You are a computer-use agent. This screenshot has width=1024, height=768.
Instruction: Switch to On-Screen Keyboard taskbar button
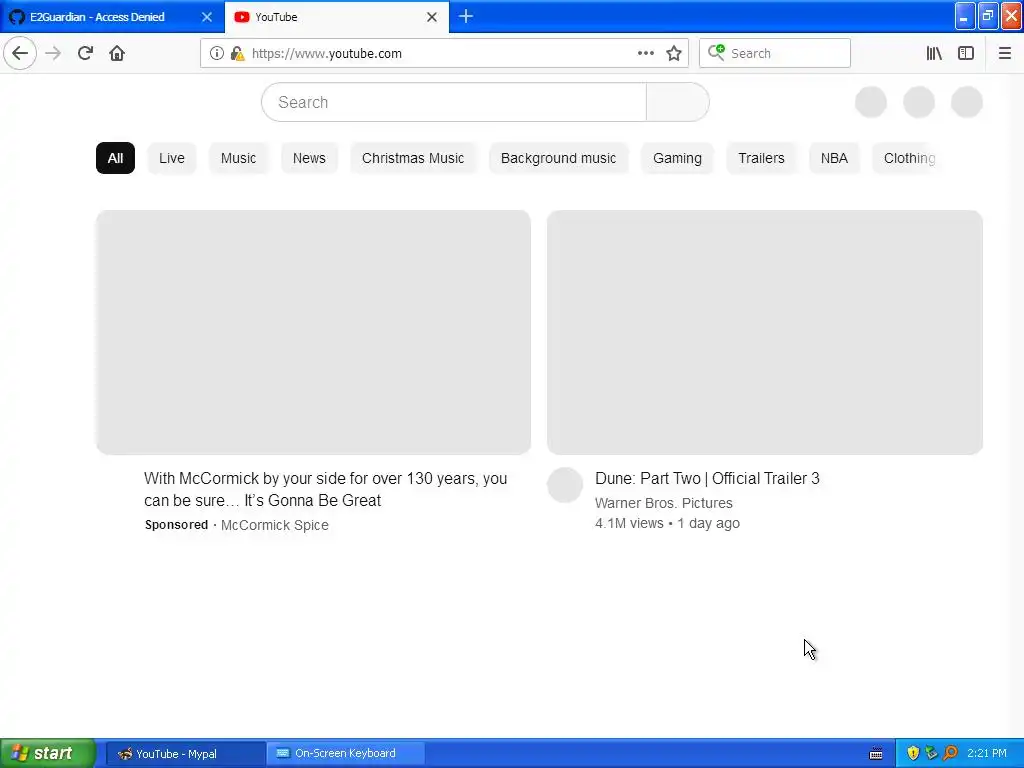pyautogui.click(x=345, y=754)
